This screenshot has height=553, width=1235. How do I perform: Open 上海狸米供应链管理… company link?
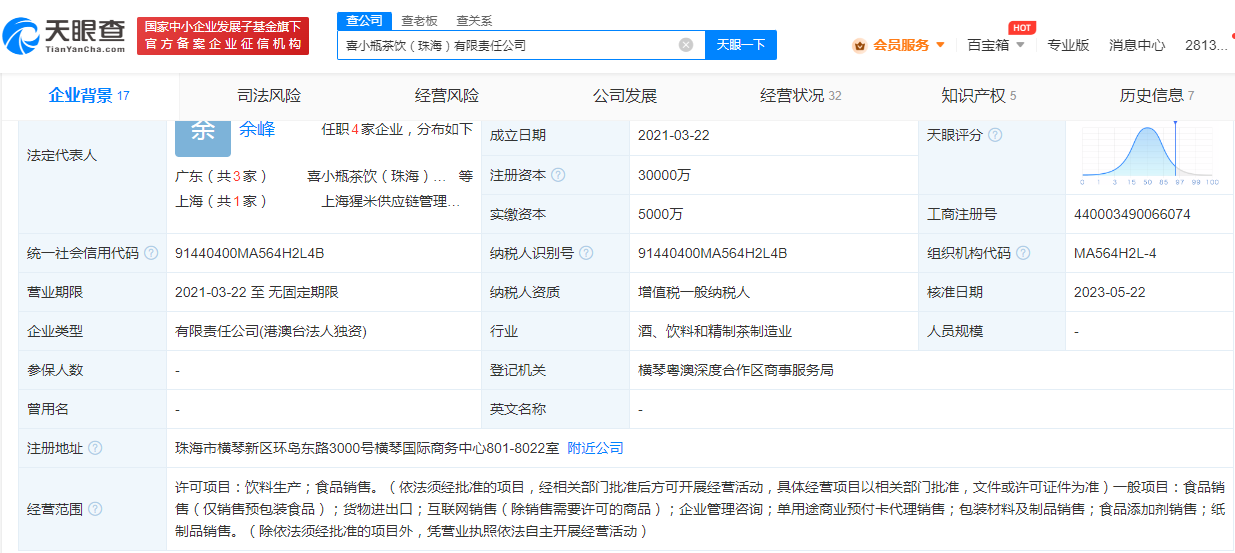pyautogui.click(x=391, y=201)
